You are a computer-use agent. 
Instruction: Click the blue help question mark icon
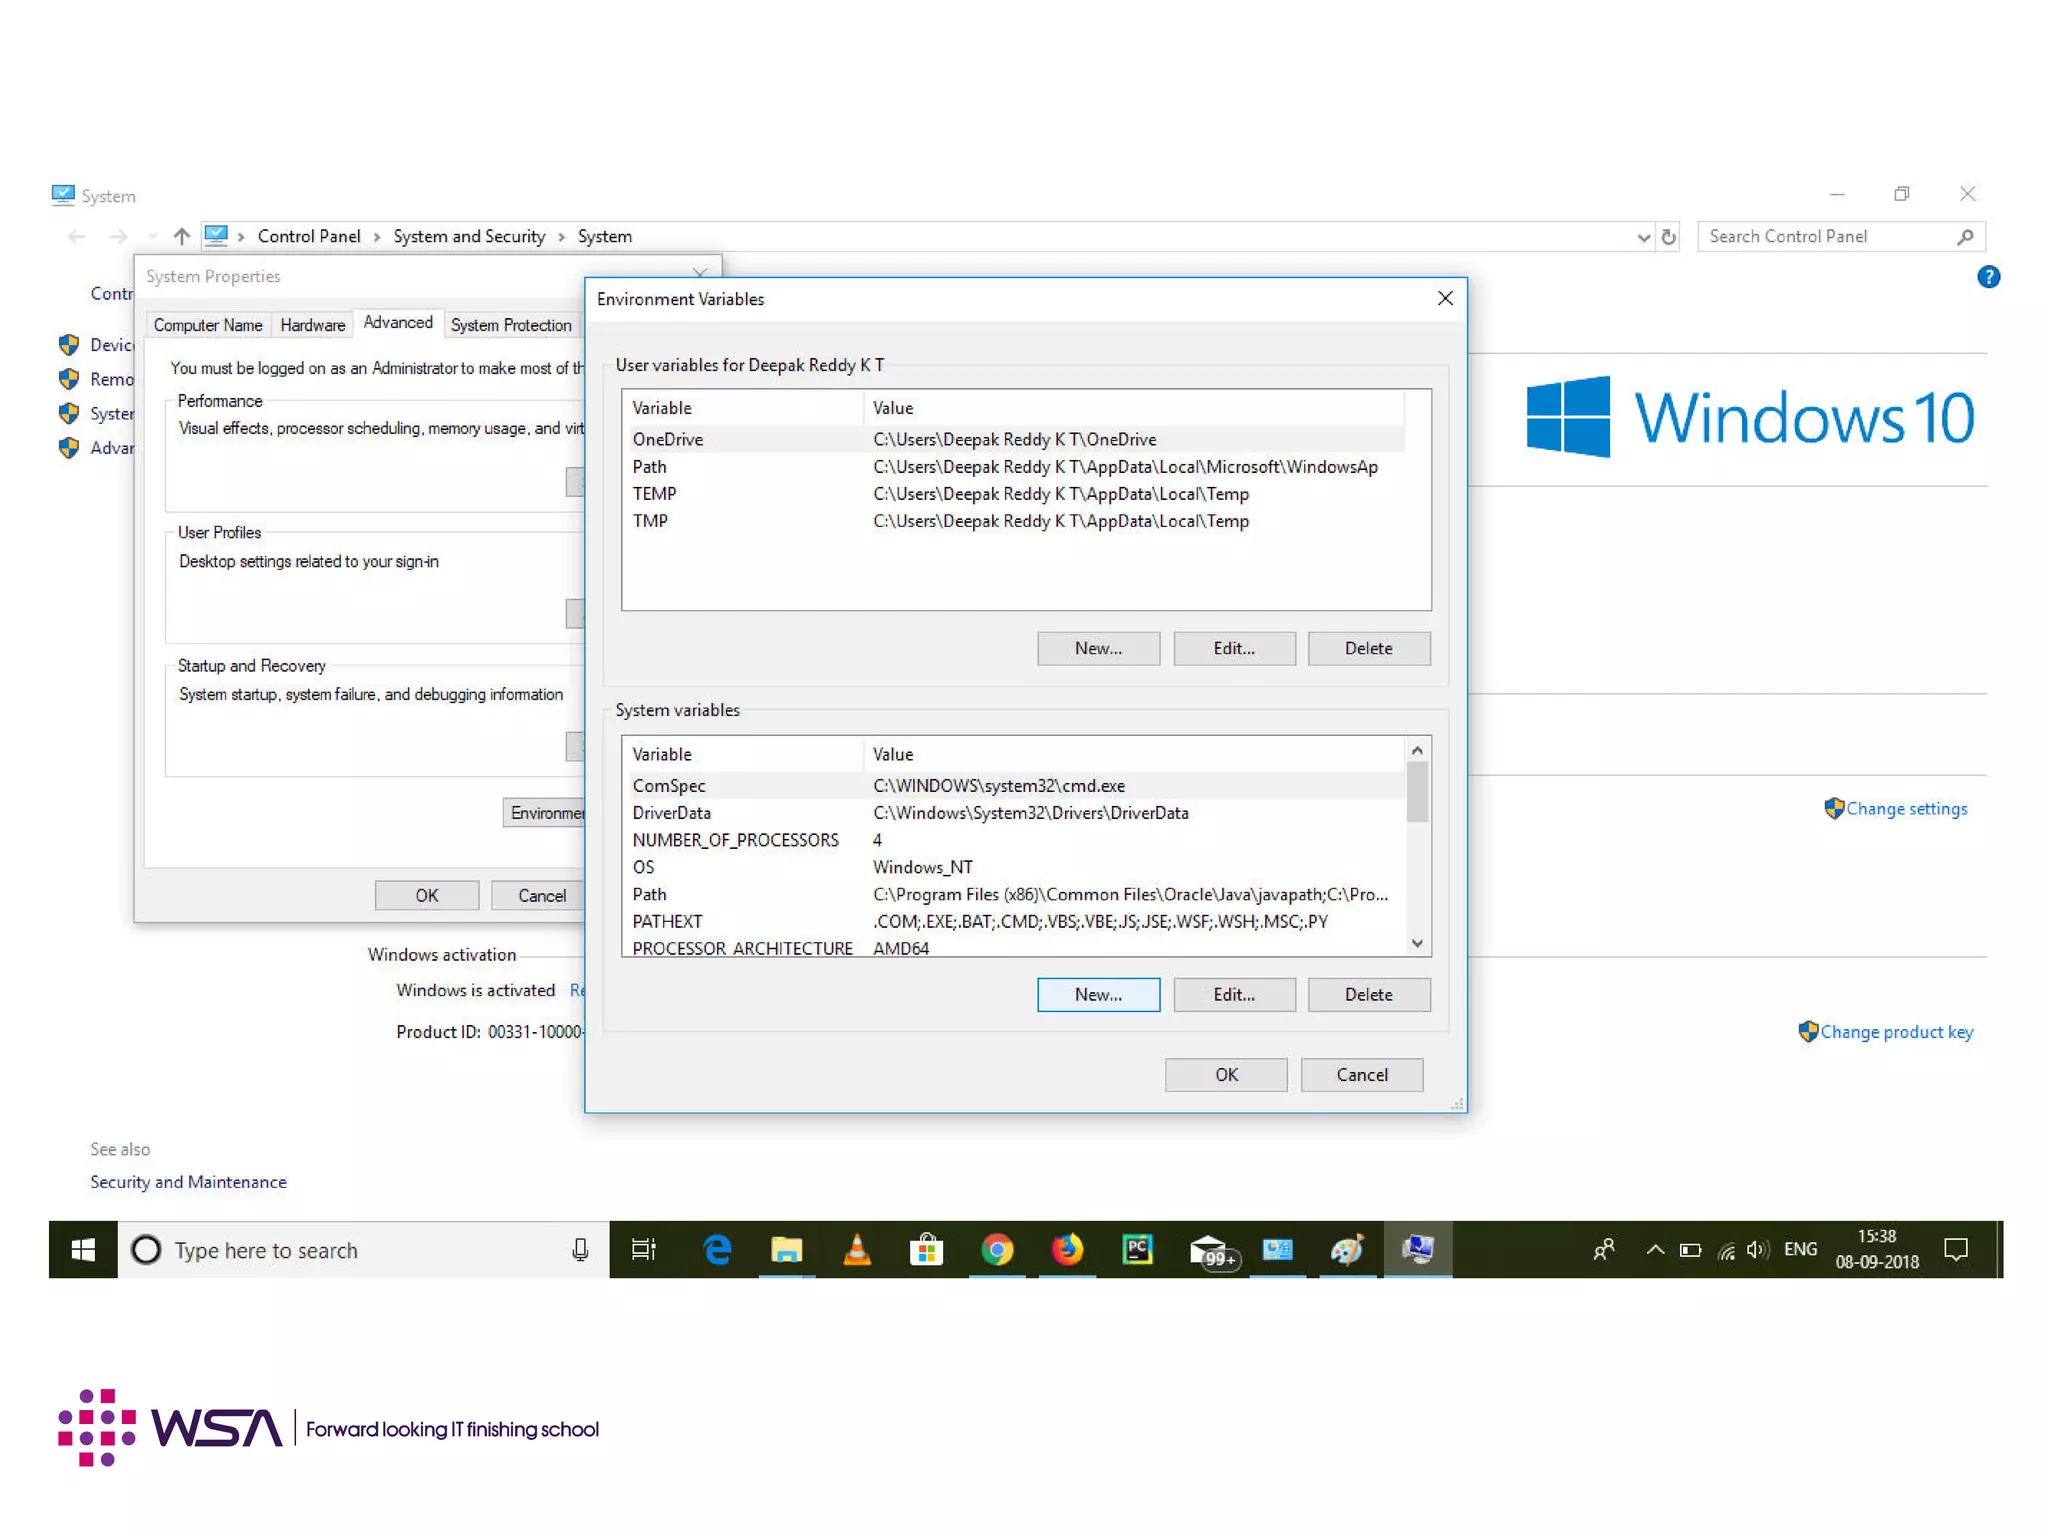click(x=1988, y=277)
